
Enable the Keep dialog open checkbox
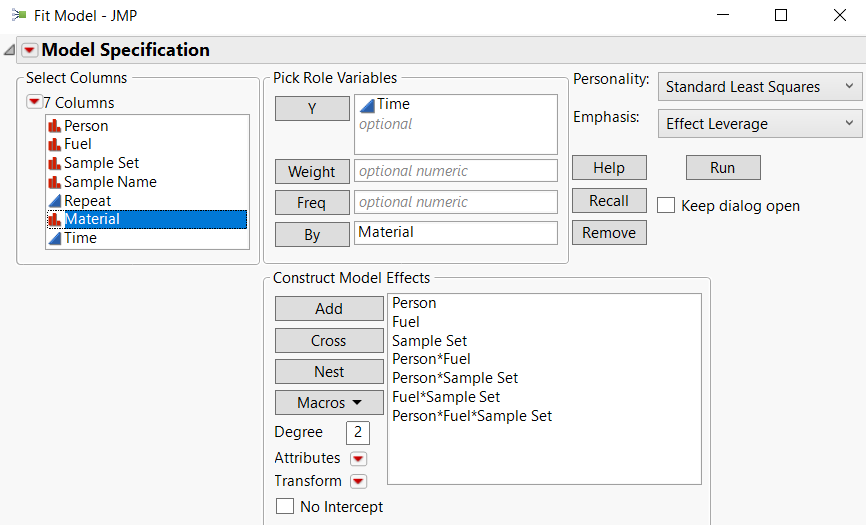666,206
